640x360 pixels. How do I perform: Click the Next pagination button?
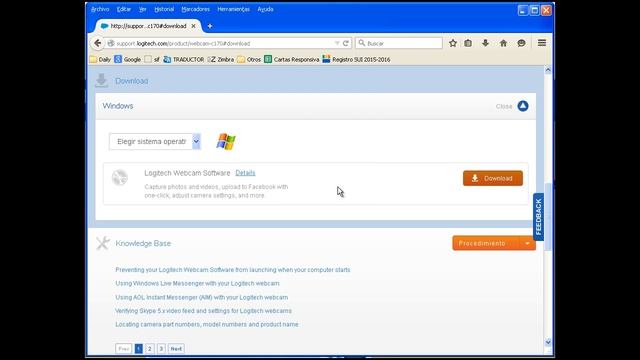pos(176,349)
